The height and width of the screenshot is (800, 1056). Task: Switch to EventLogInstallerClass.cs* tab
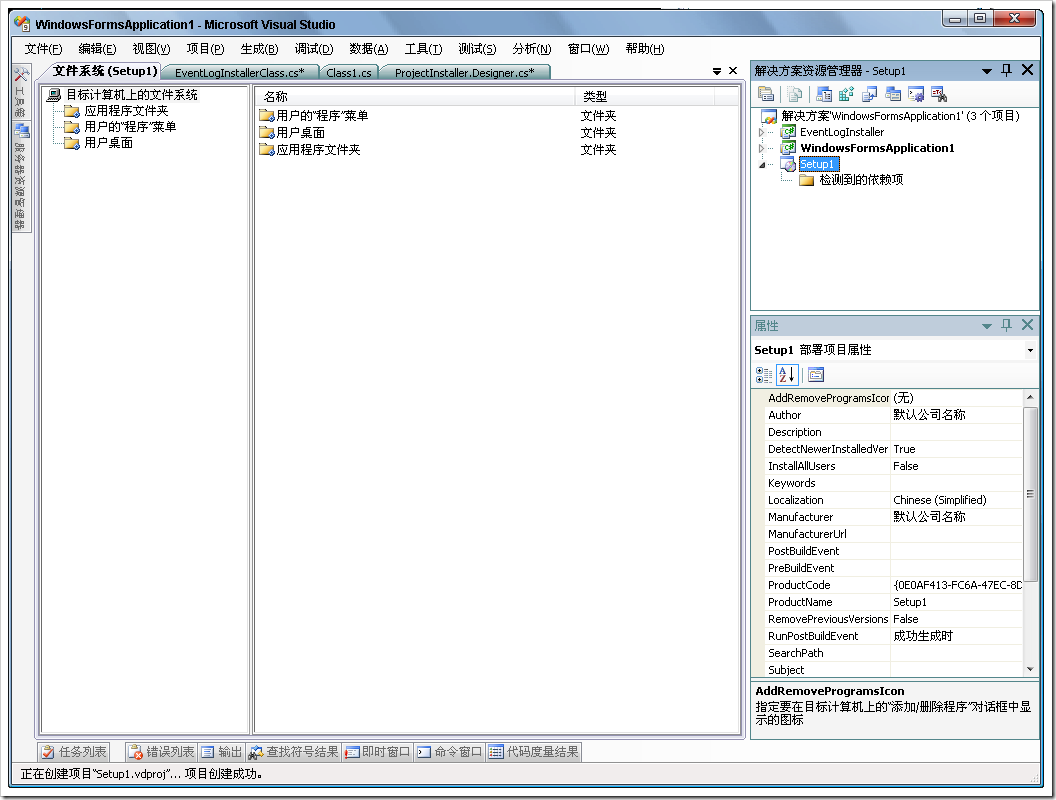[x=240, y=72]
